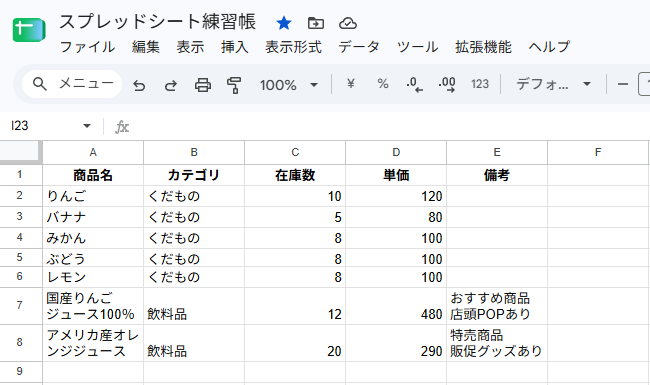The height and width of the screenshot is (385, 650).
Task: Open the cloud save status icon
Action: click(x=347, y=23)
